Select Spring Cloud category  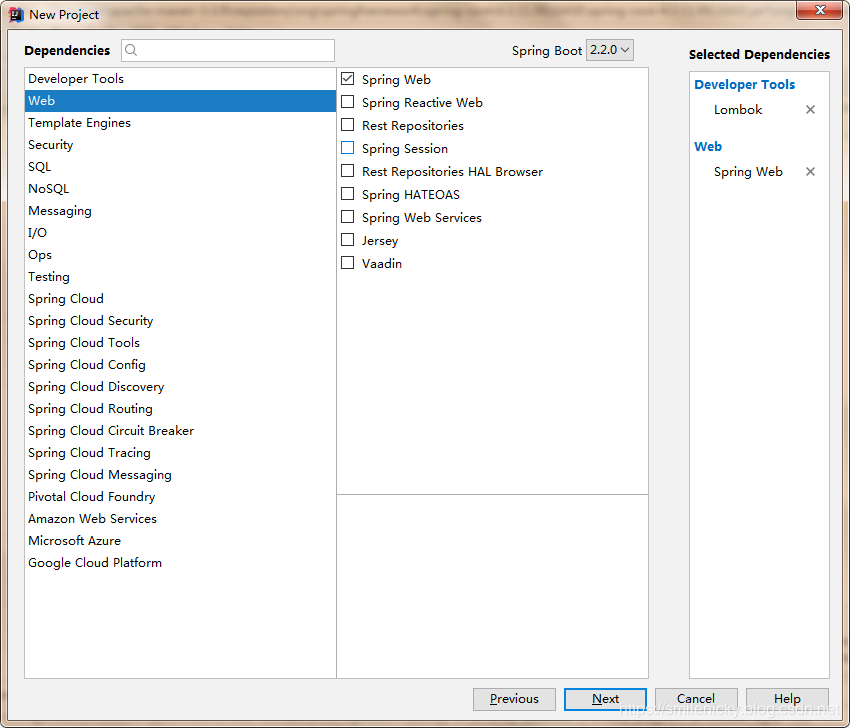click(x=180, y=299)
